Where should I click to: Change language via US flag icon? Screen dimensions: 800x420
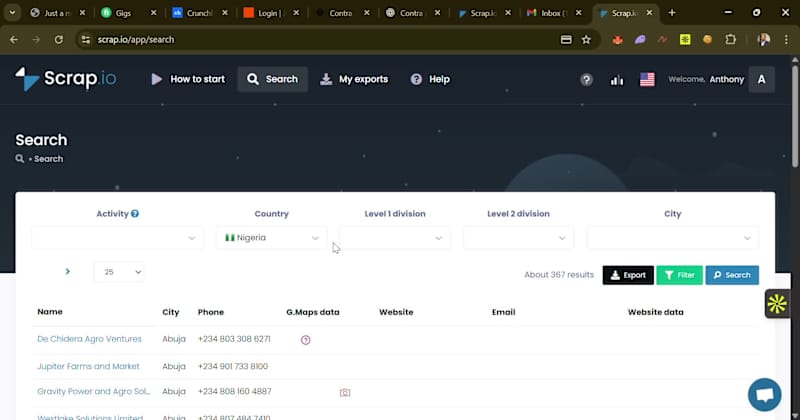(647, 80)
